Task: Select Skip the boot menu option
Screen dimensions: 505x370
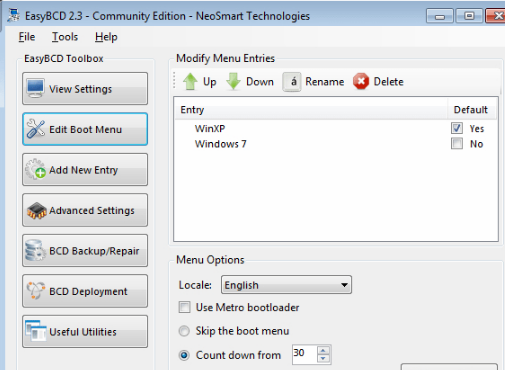Action: (184, 331)
